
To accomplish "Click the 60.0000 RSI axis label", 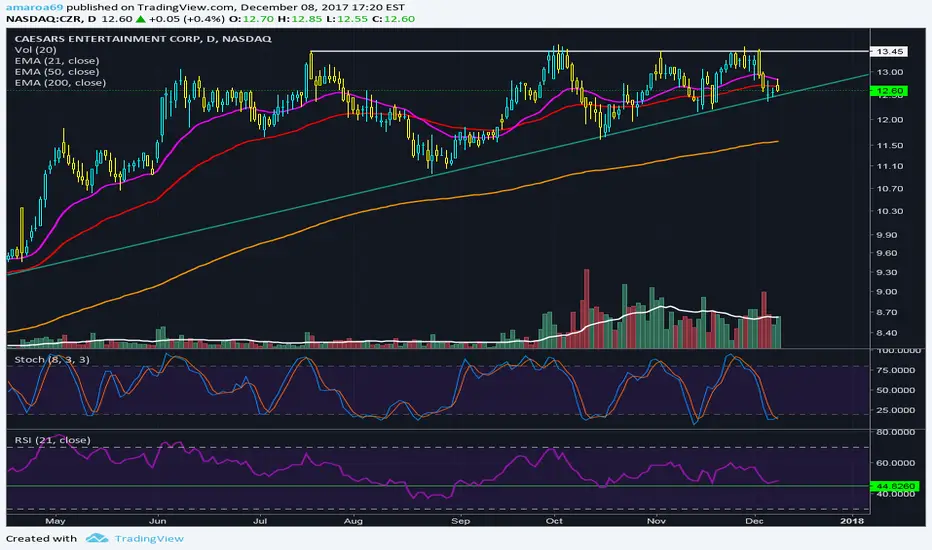I will point(895,463).
